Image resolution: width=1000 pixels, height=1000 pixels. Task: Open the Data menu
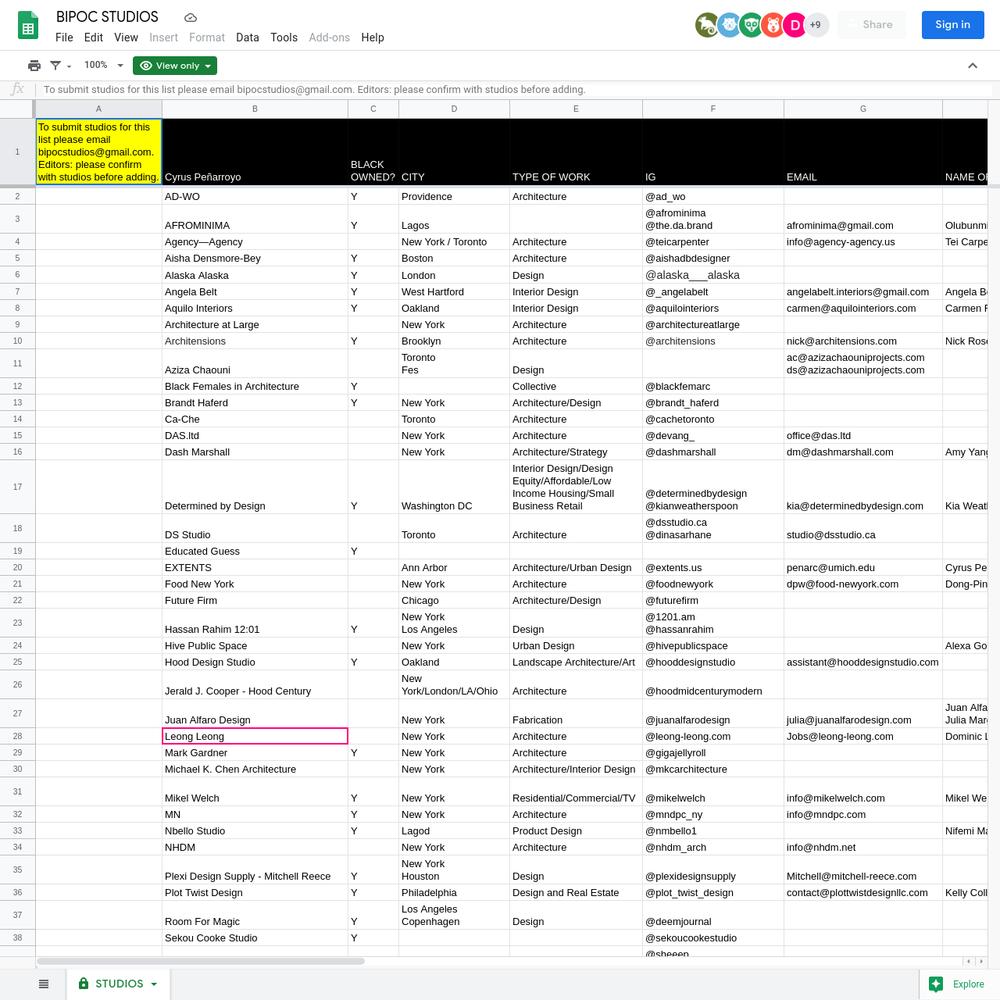[x=247, y=38]
